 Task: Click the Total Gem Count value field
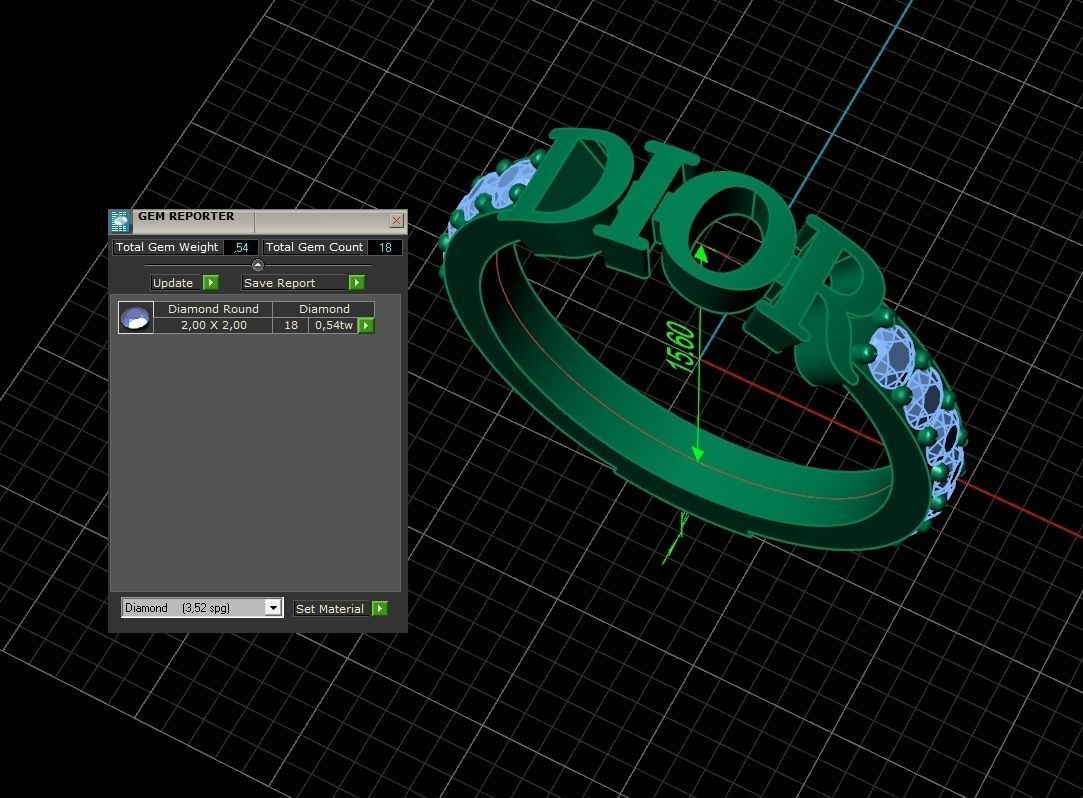(x=385, y=247)
